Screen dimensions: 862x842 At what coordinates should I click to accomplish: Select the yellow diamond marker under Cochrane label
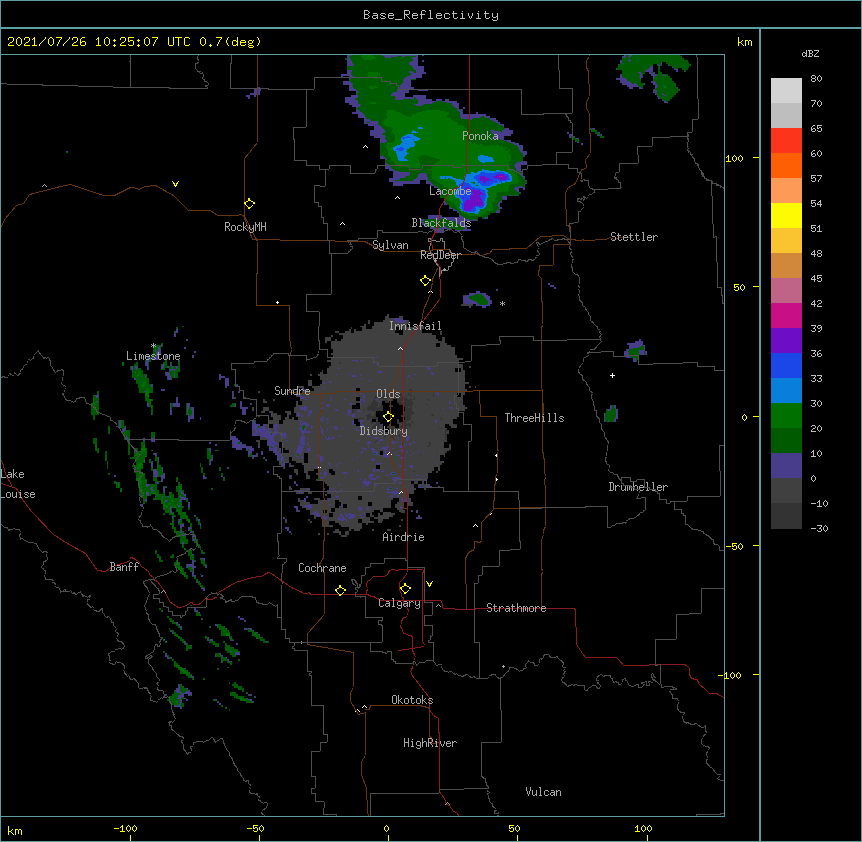click(340, 590)
